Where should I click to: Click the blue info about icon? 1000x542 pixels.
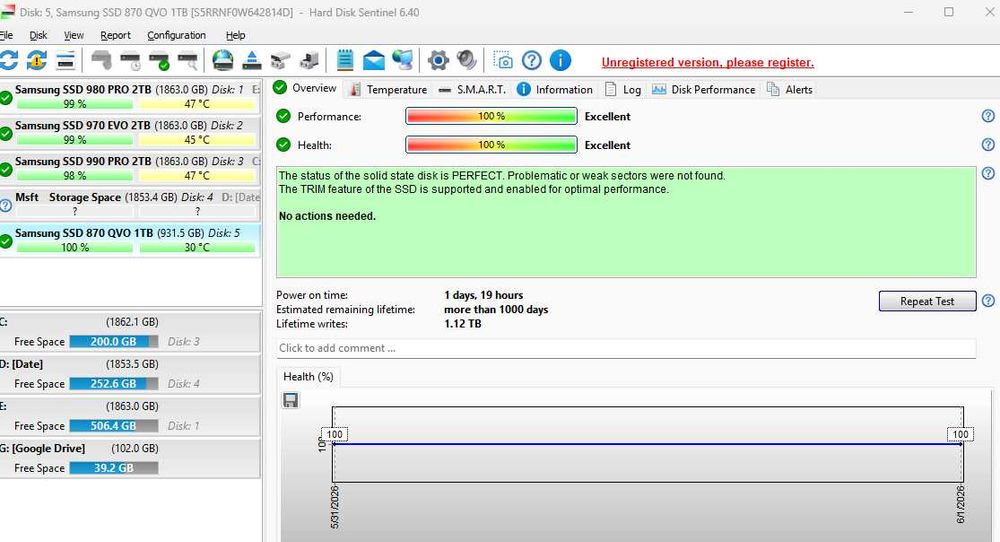[x=560, y=61]
